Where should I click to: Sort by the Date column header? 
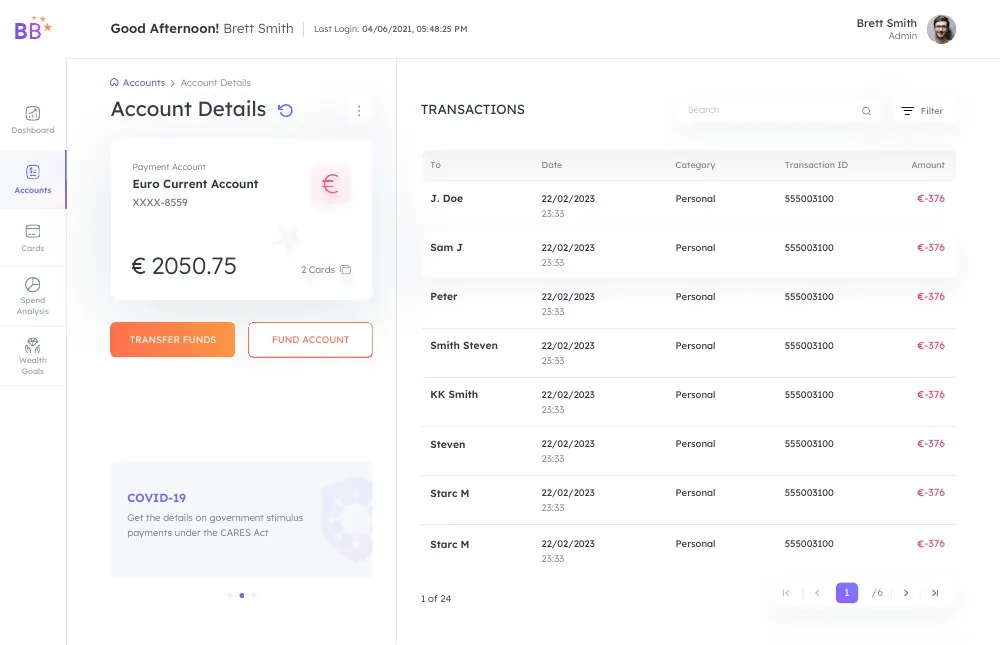pyautogui.click(x=552, y=165)
